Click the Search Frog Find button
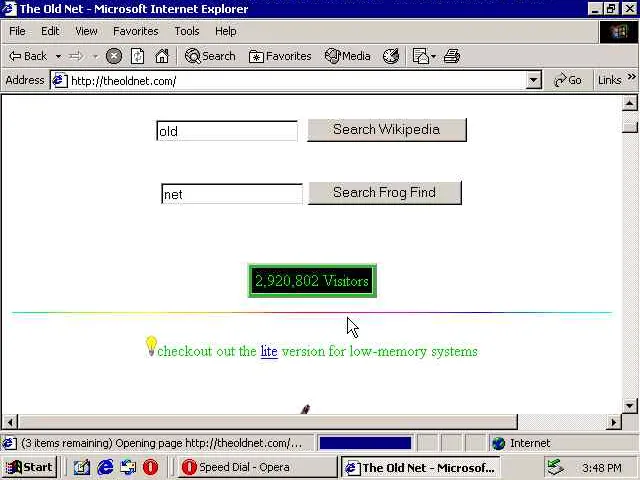This screenshot has height=480, width=640. pyautogui.click(x=385, y=193)
